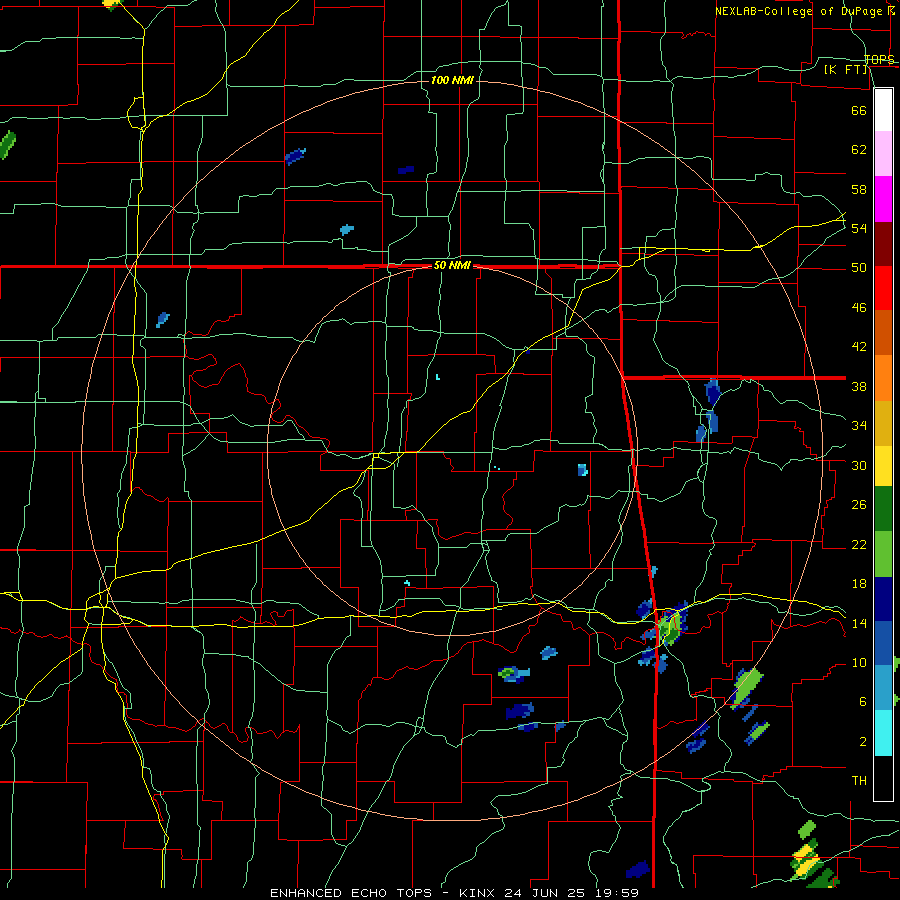Click the "10" legend value

point(859,663)
